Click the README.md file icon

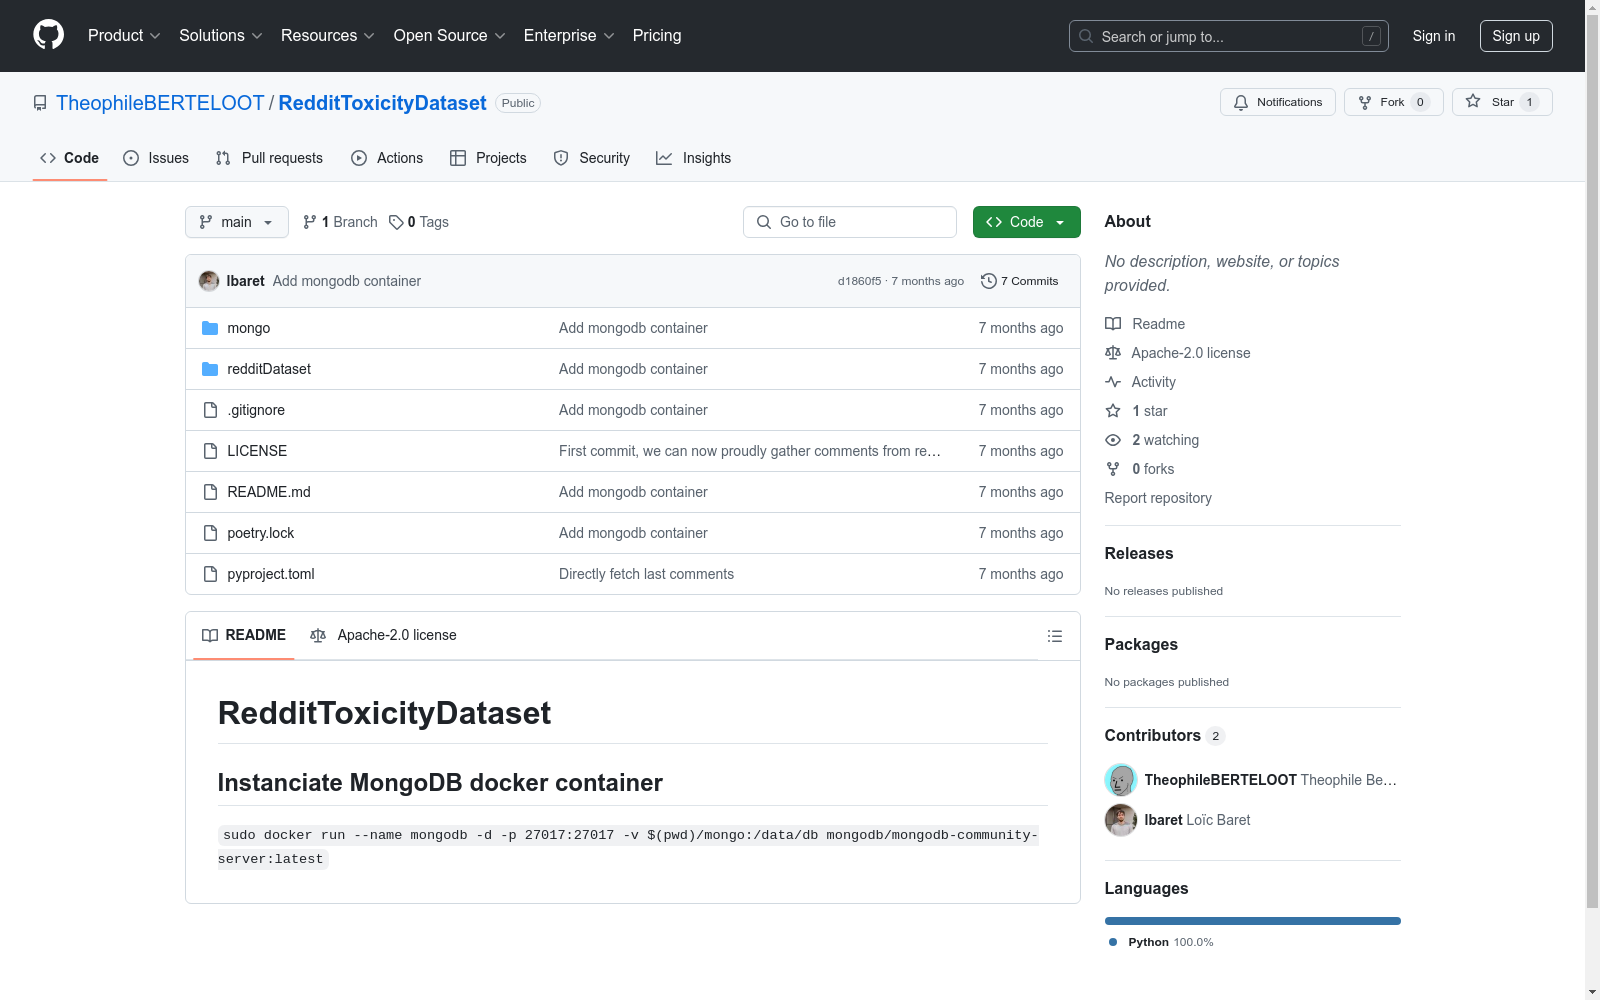point(210,492)
